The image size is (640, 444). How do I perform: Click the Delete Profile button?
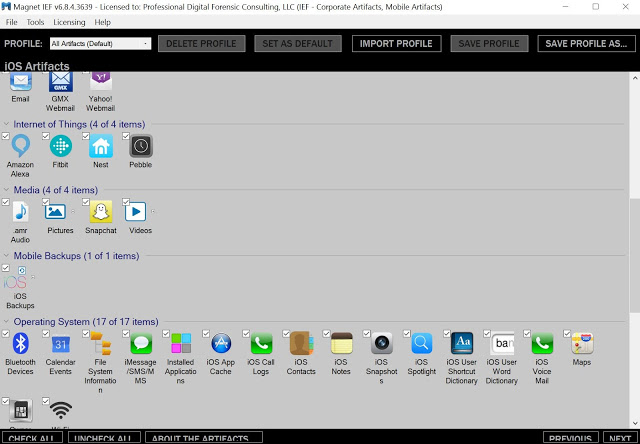pos(201,44)
